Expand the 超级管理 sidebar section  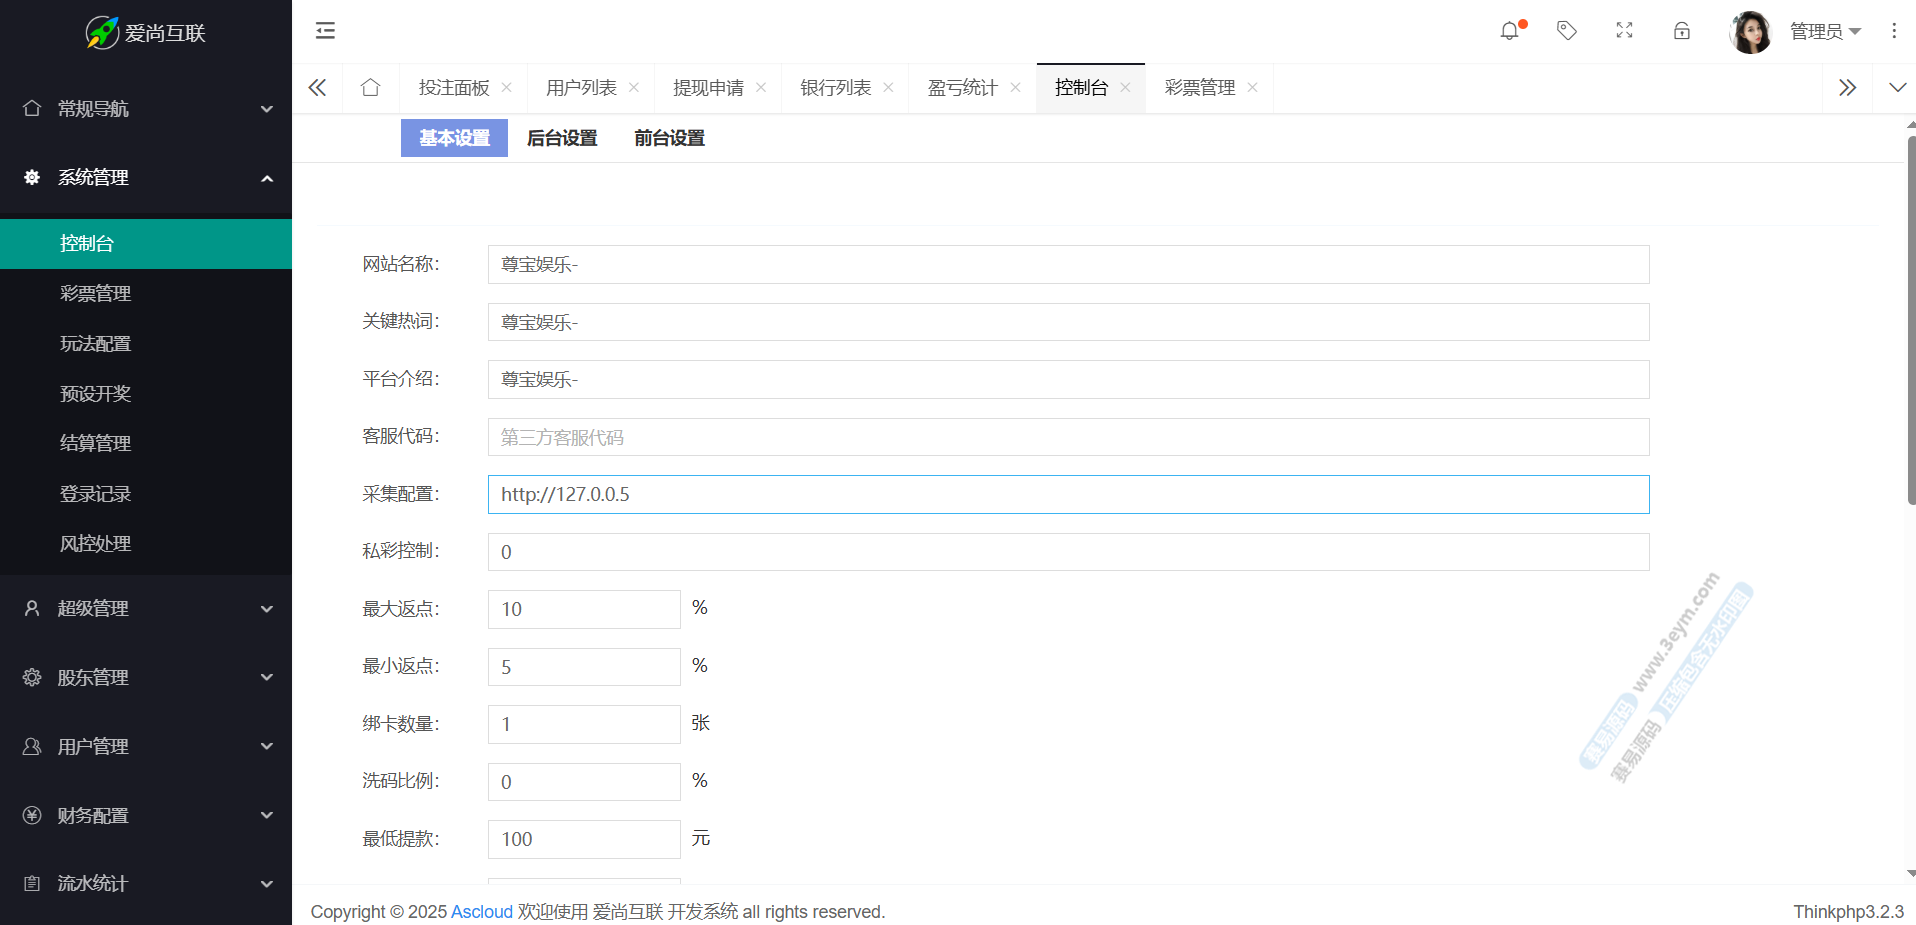[x=146, y=609]
